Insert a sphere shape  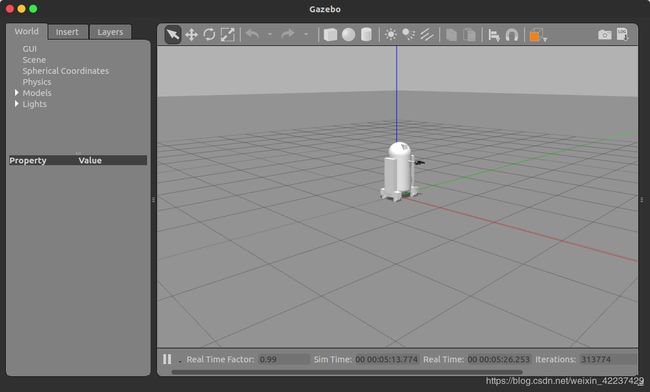pyautogui.click(x=348, y=34)
